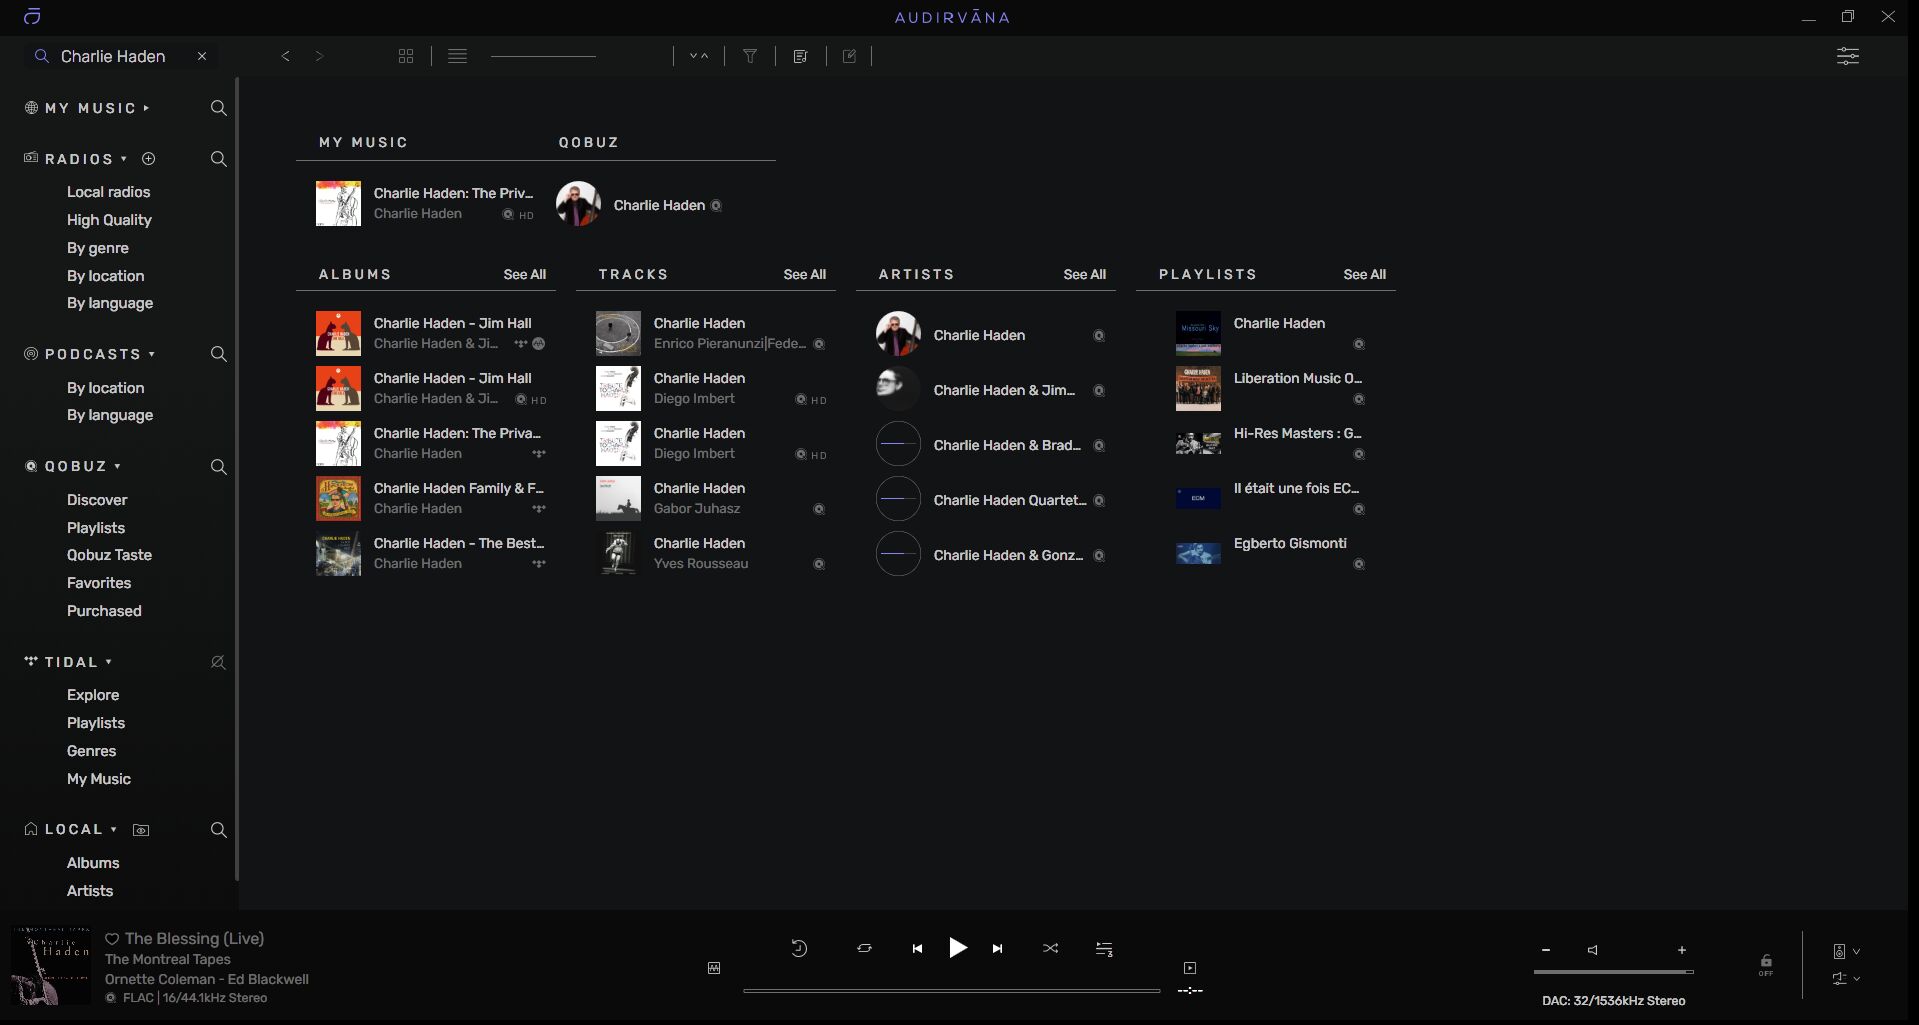Collapse the TIDAL section

coord(109,662)
